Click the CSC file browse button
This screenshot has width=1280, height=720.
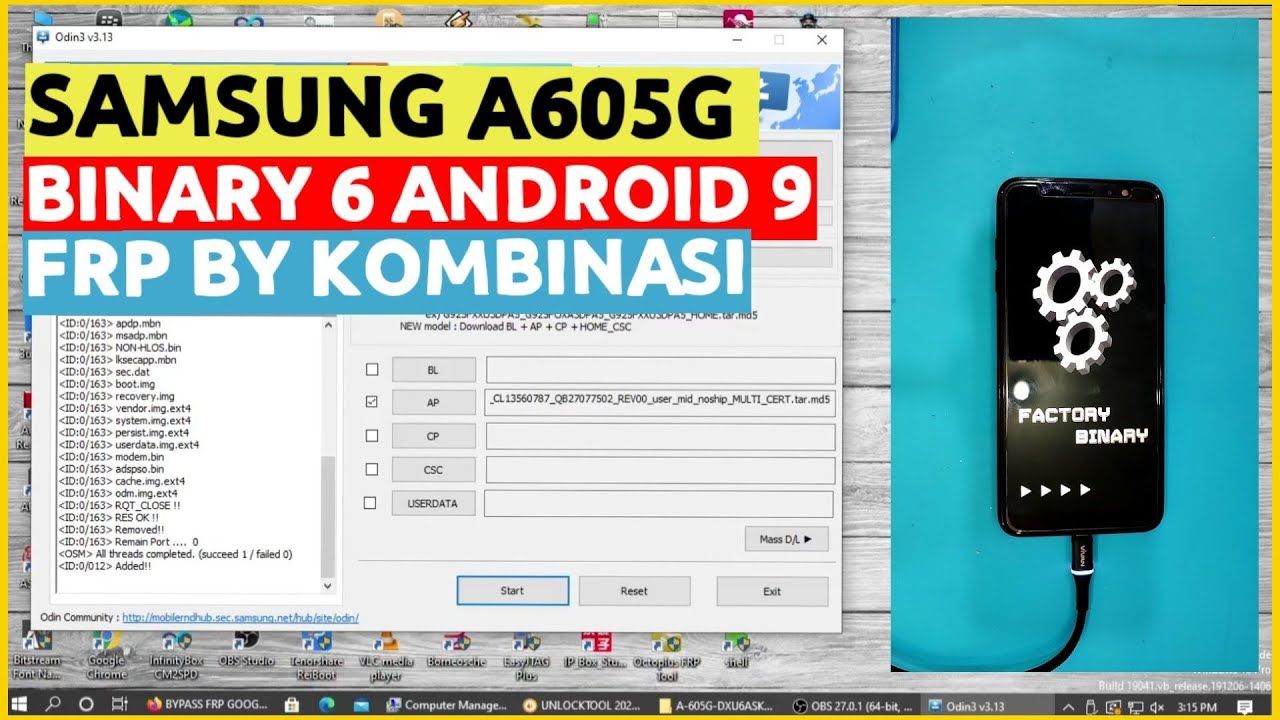click(x=433, y=470)
